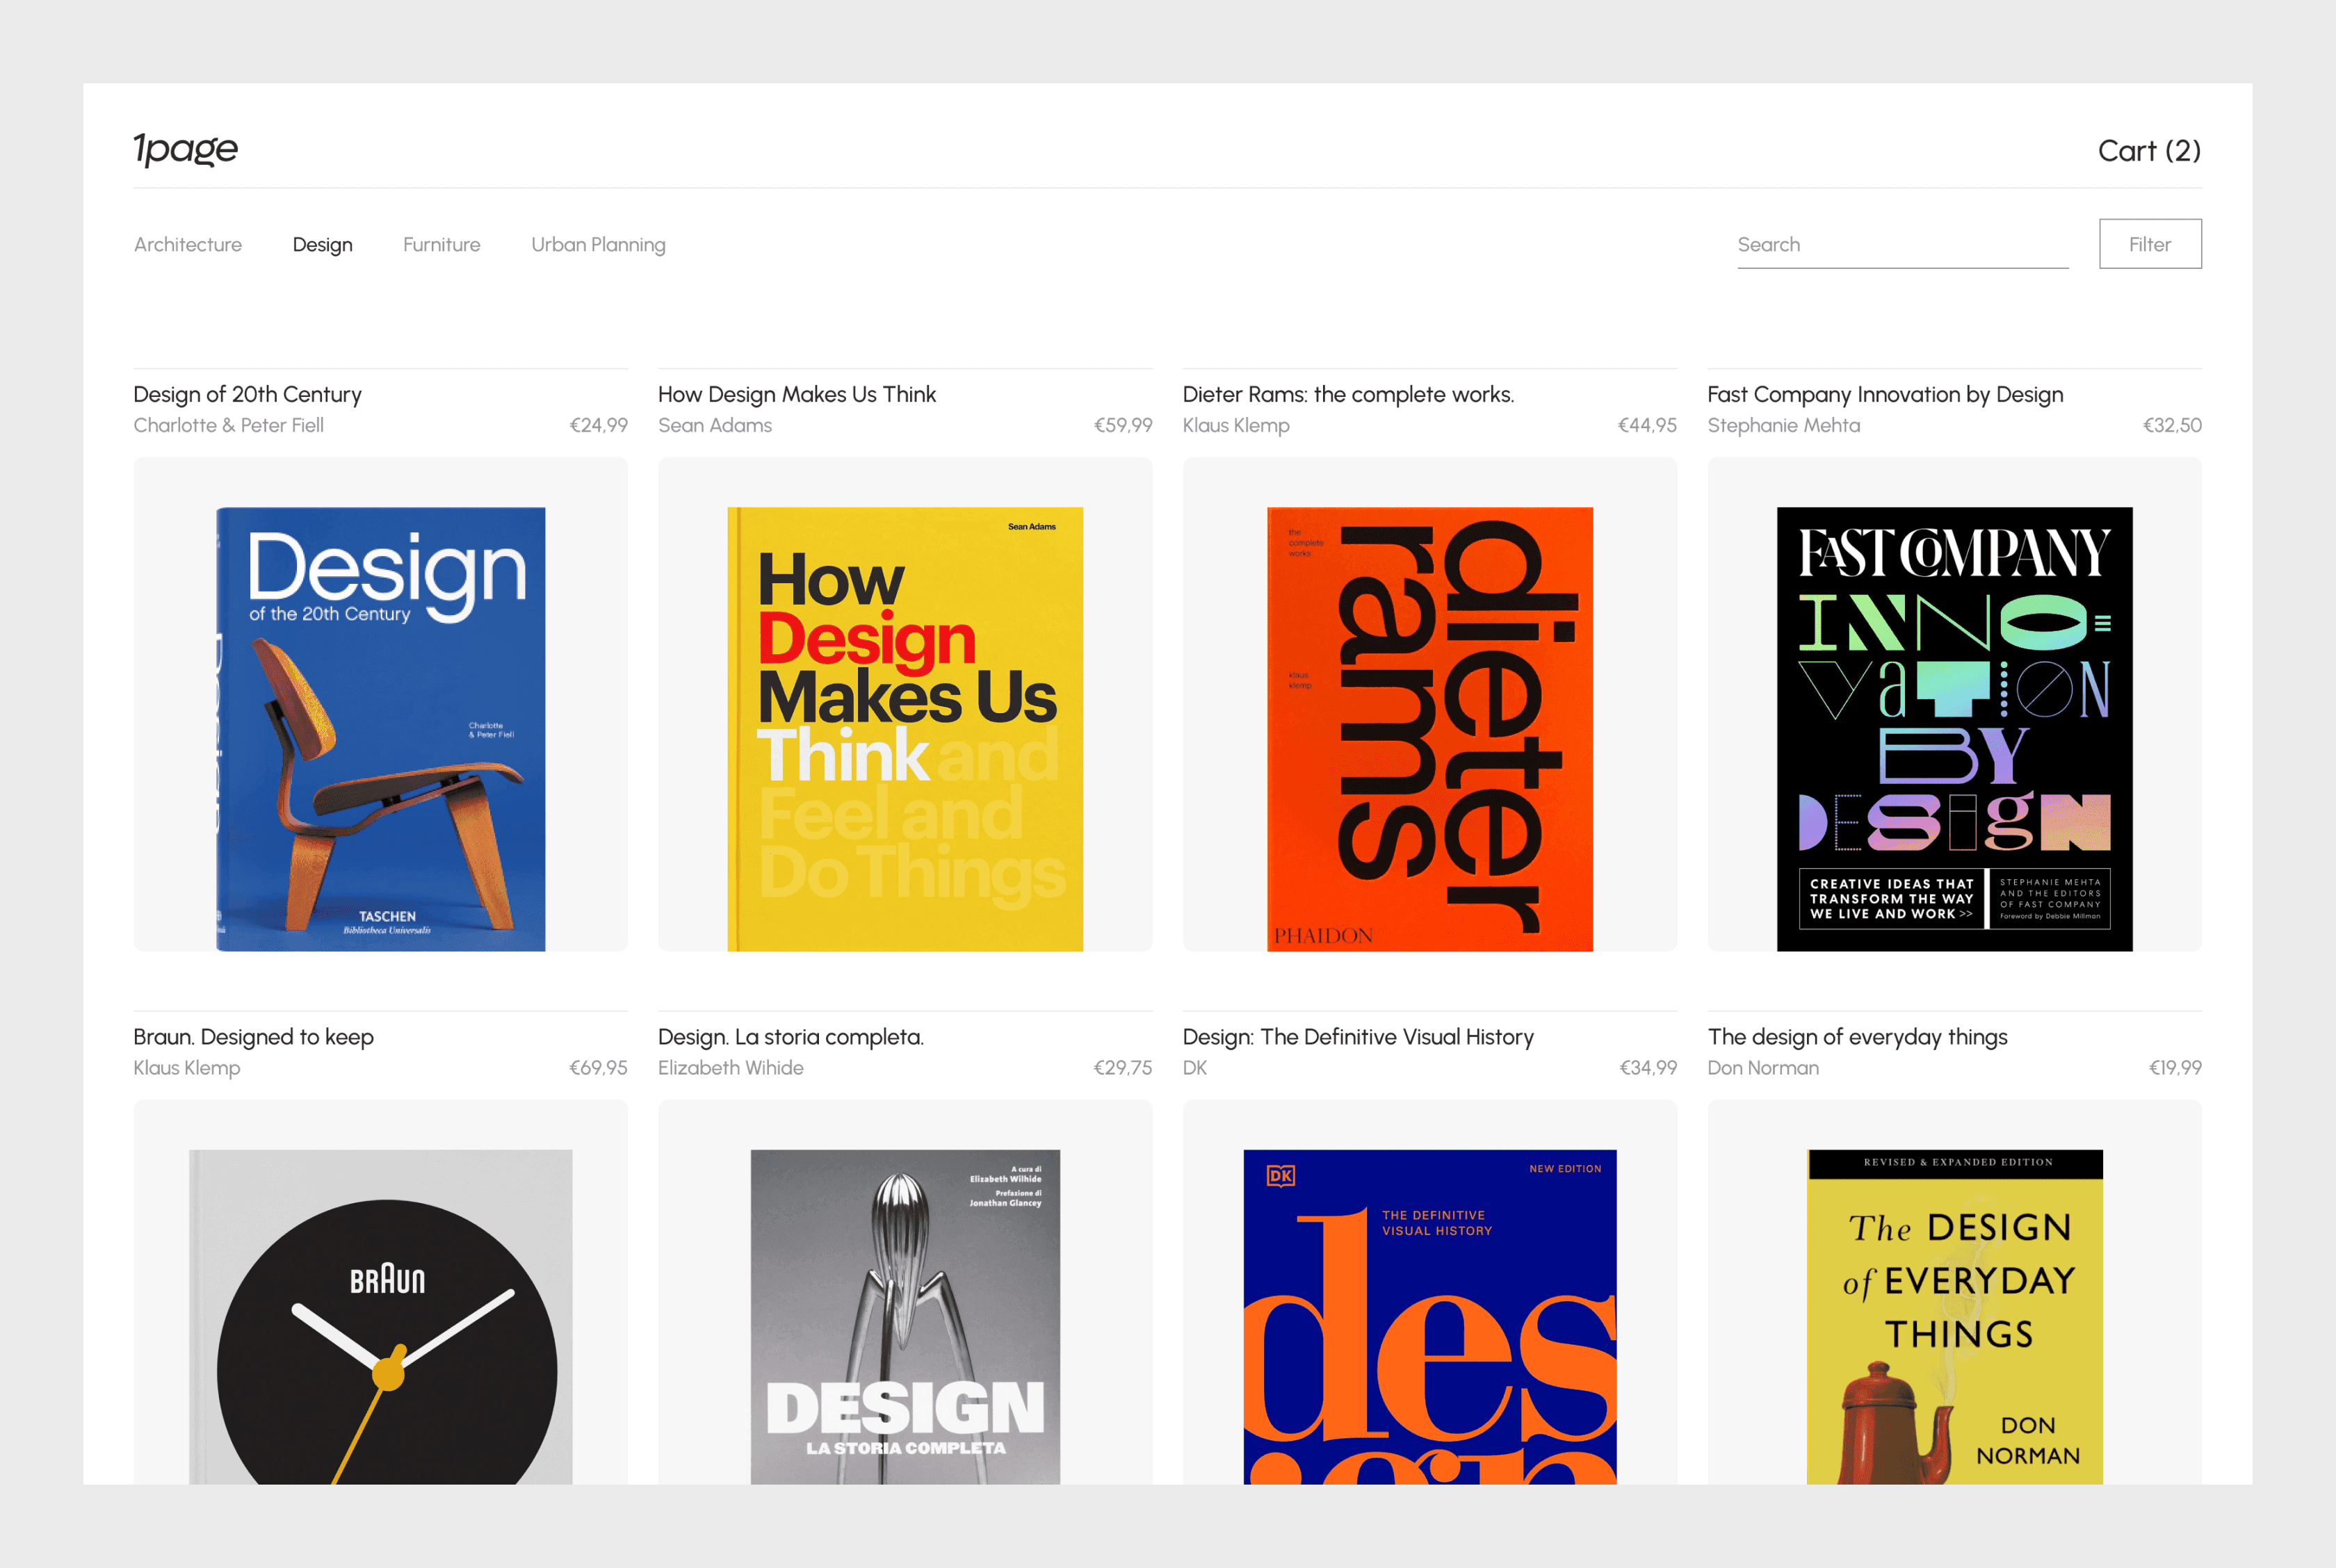The image size is (2336, 1568).
Task: Open the Cart (2) link
Action: pos(2149,151)
